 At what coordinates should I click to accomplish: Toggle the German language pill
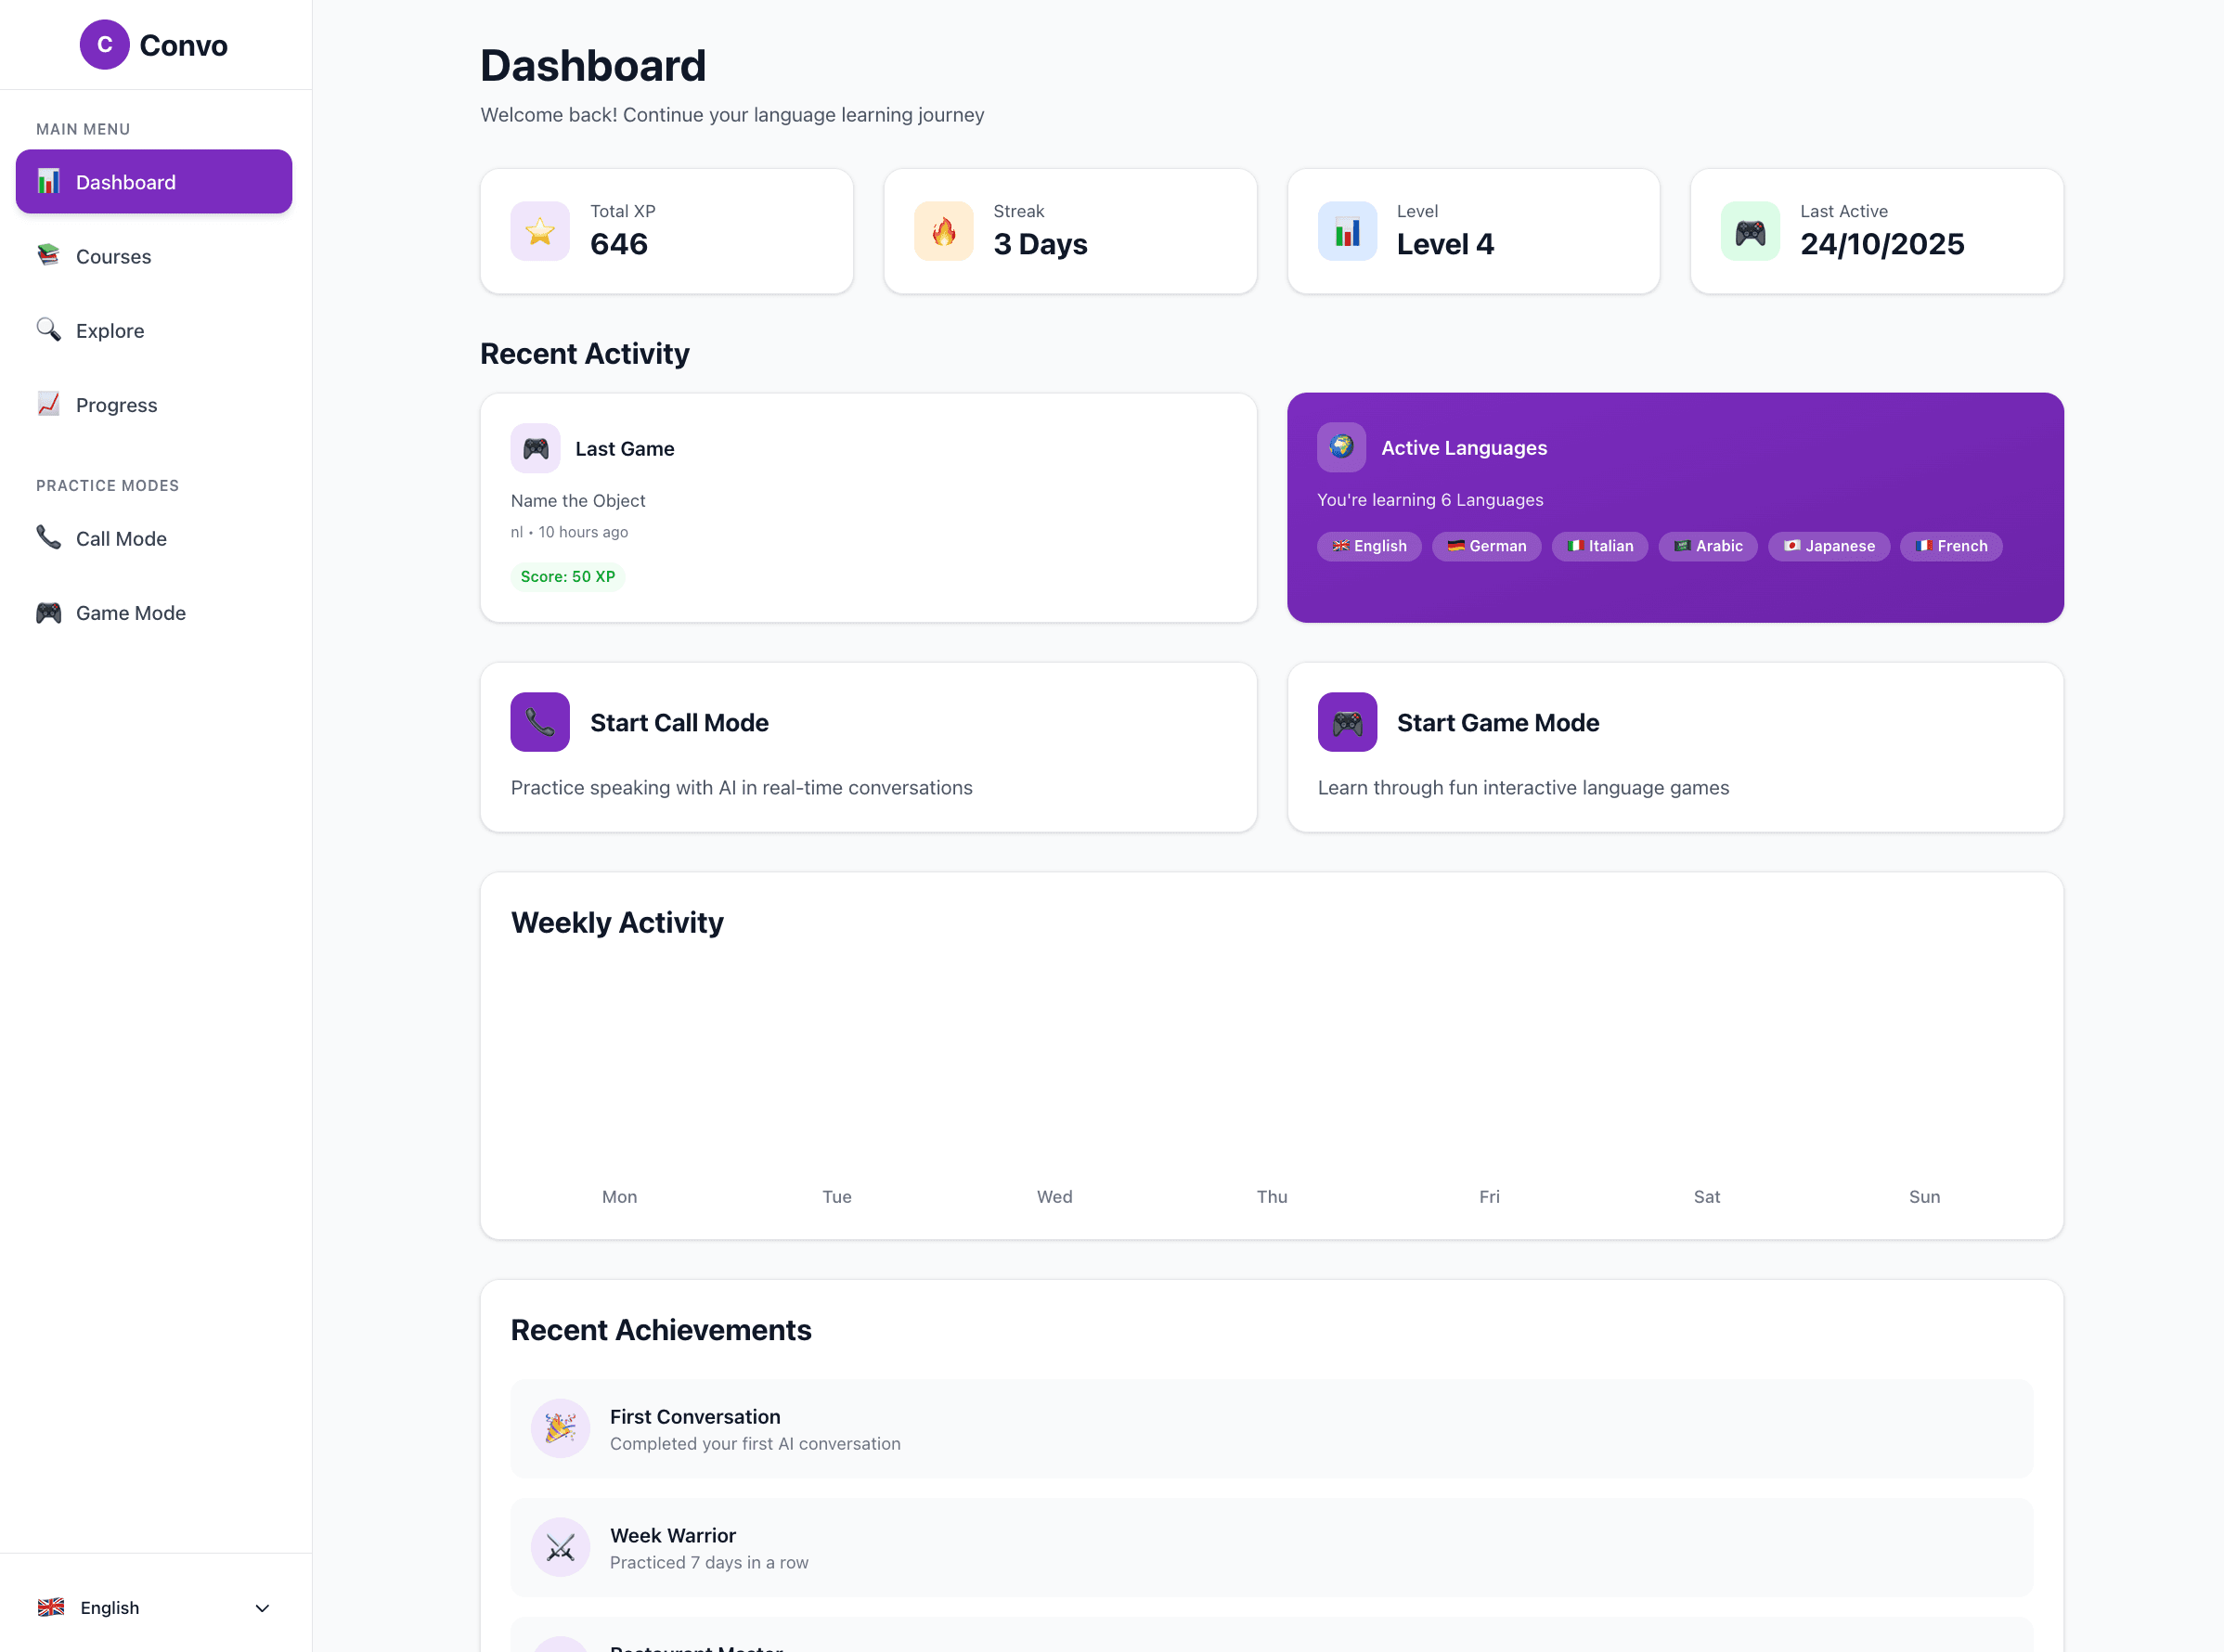(x=1486, y=546)
